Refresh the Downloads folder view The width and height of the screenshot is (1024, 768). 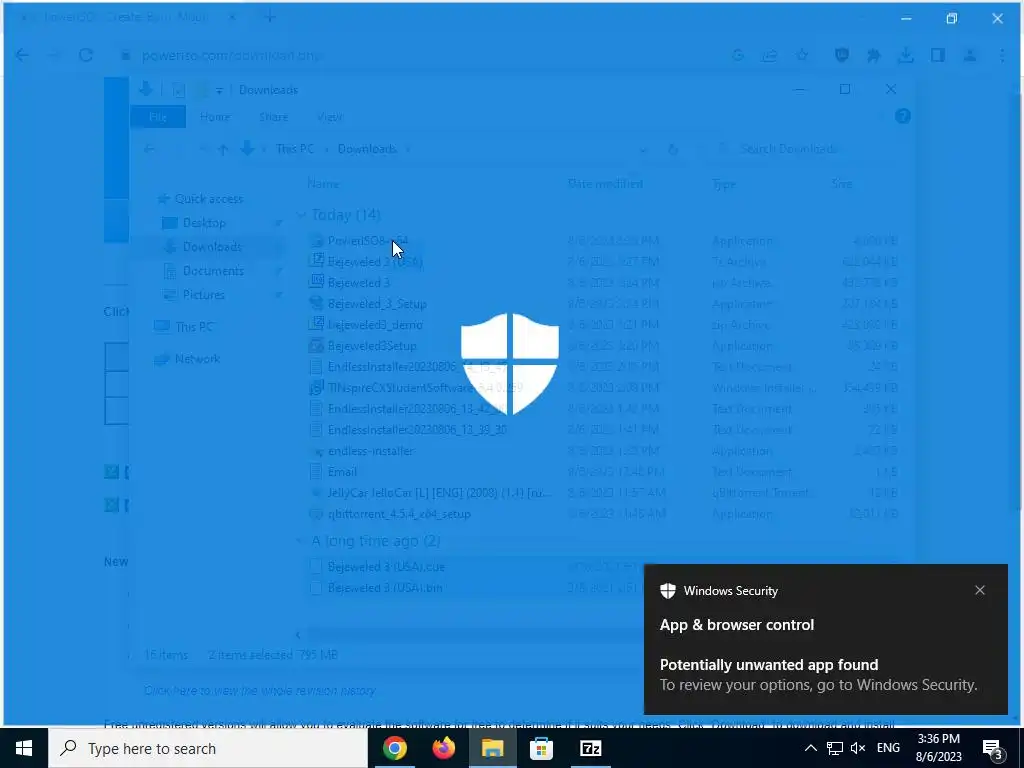[673, 150]
